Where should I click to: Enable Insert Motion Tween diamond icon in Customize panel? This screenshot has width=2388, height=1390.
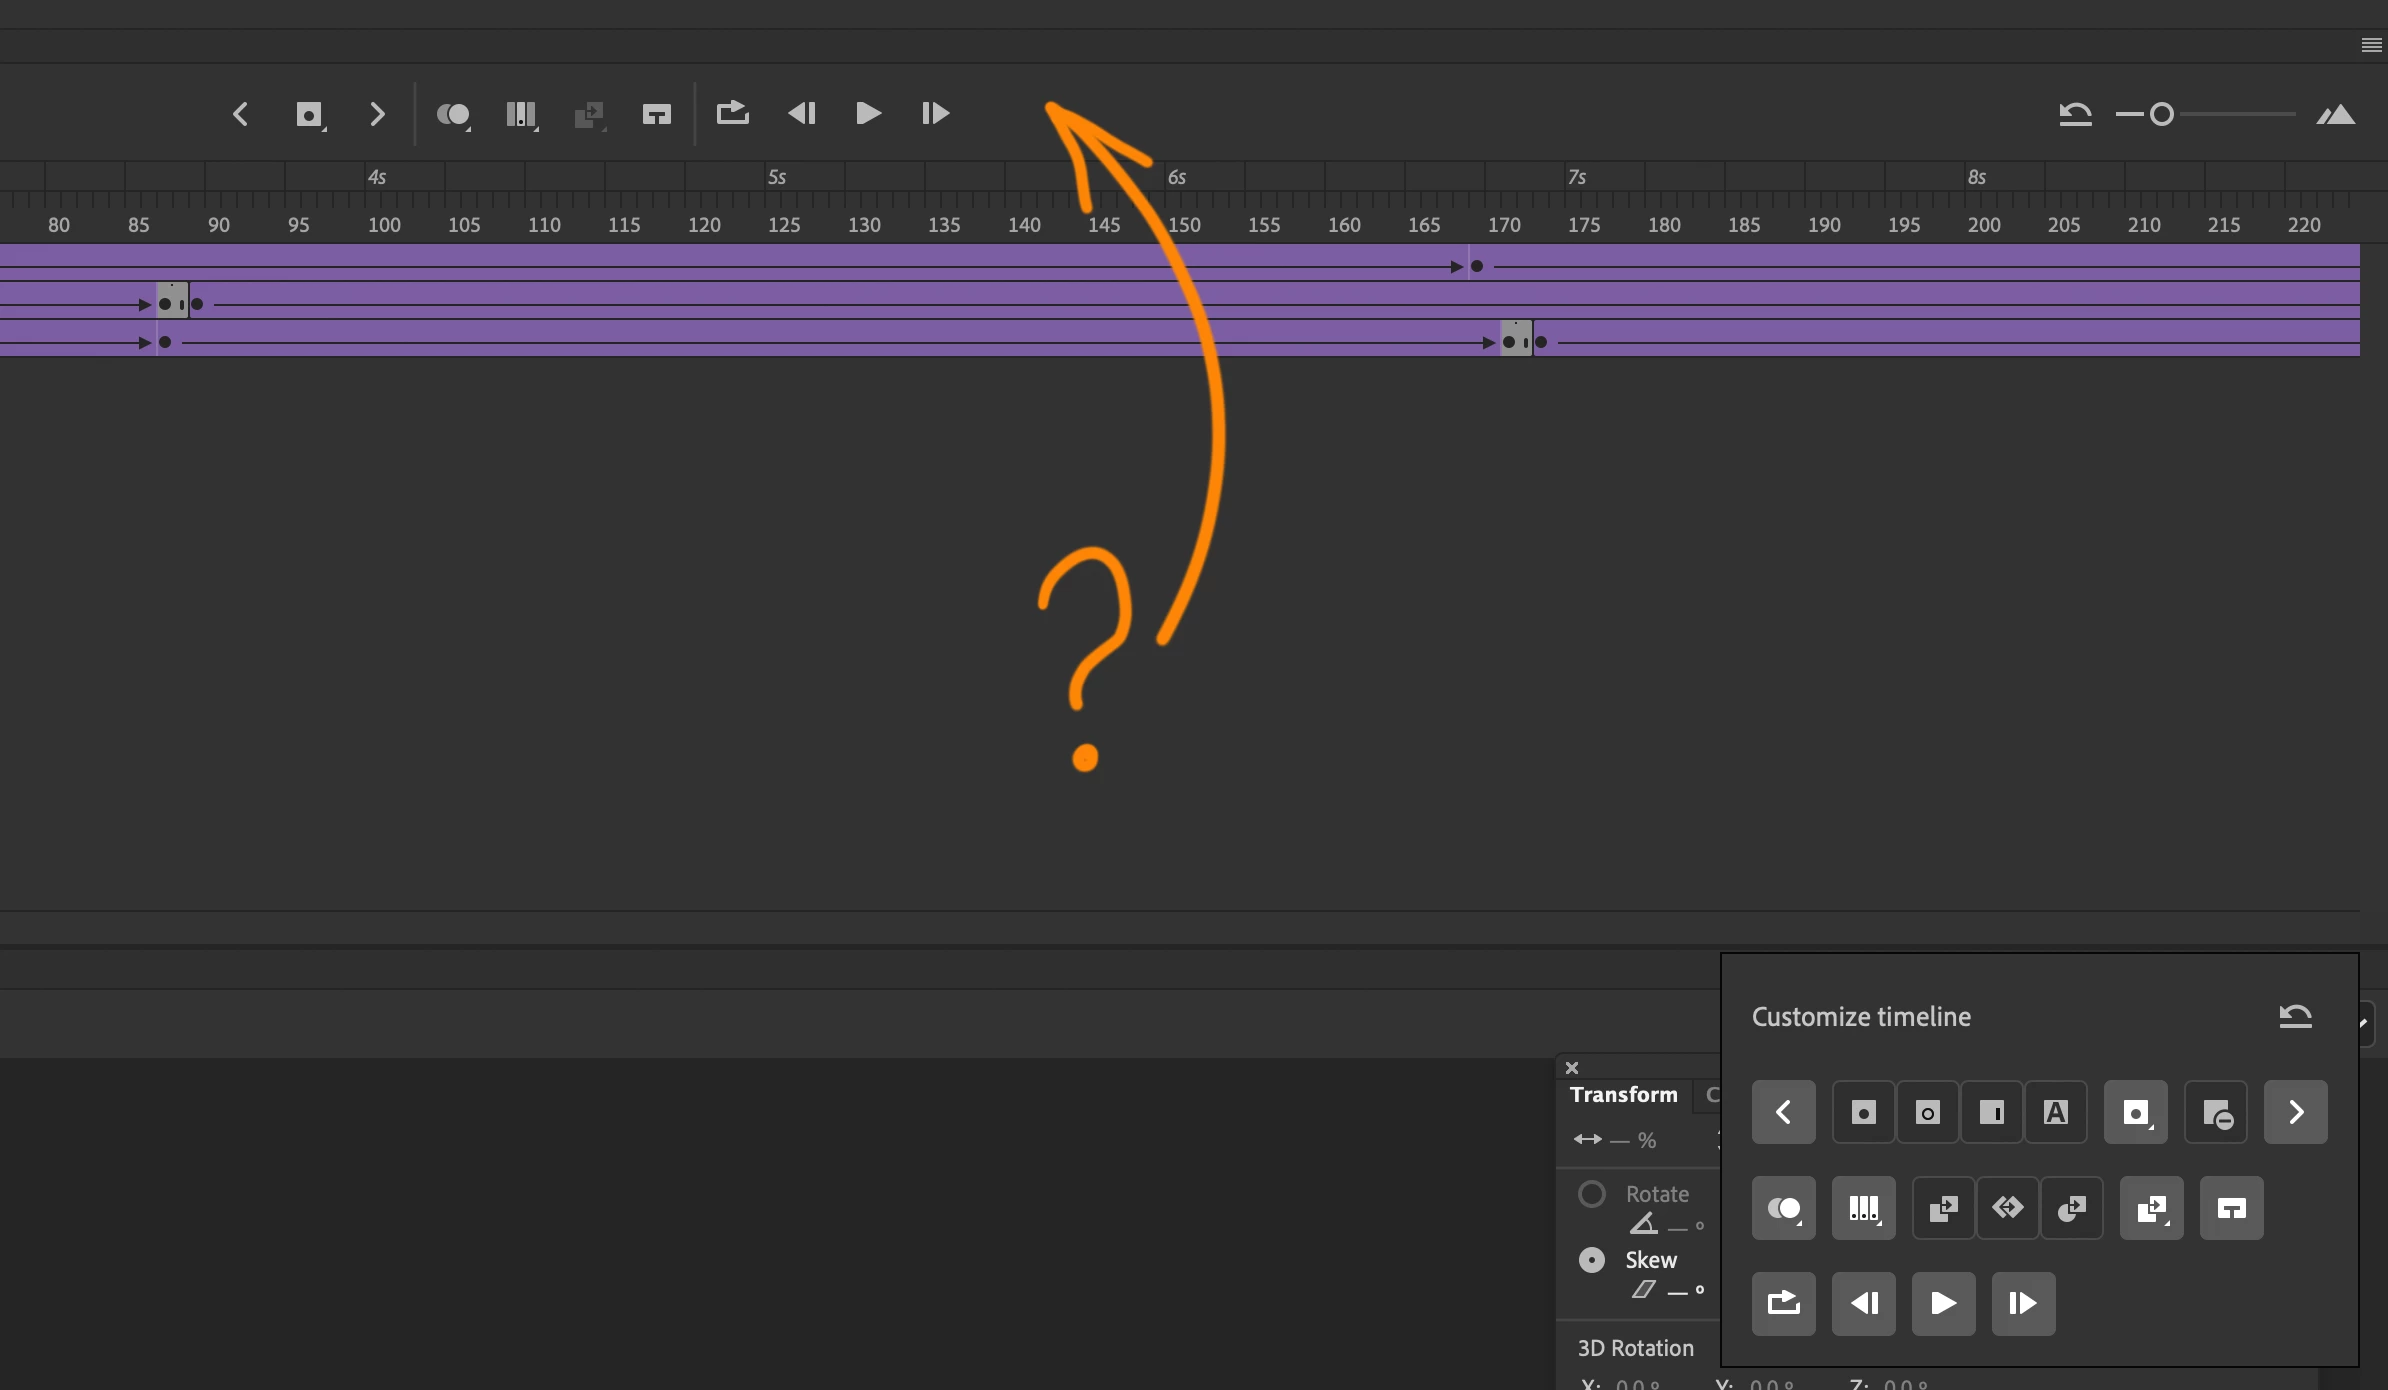click(2007, 1208)
